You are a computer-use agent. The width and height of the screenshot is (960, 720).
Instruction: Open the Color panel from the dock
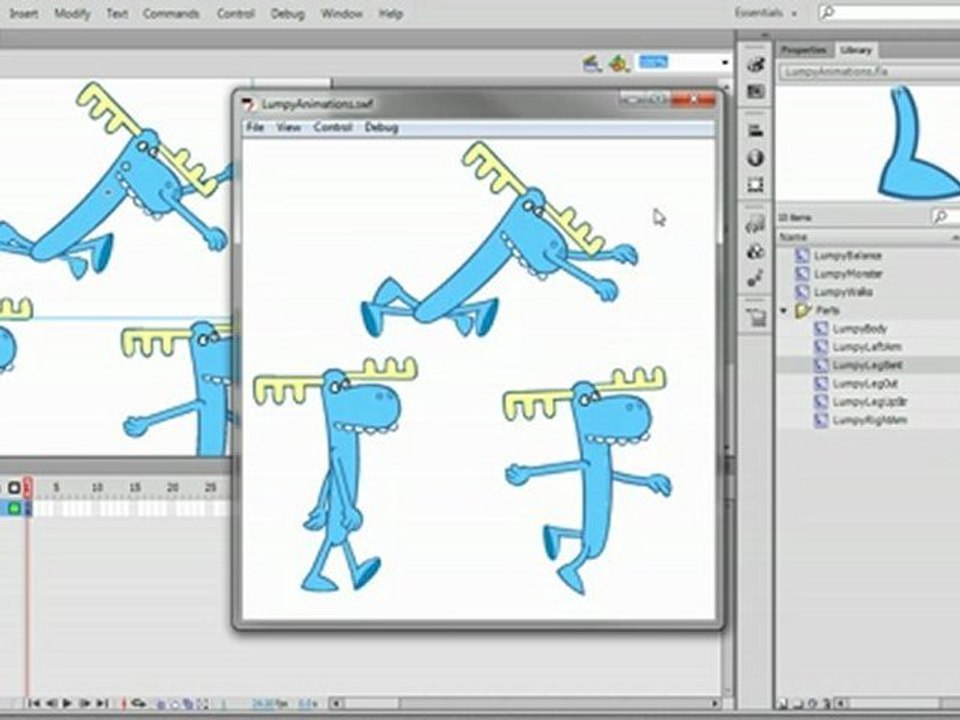pyautogui.click(x=756, y=63)
